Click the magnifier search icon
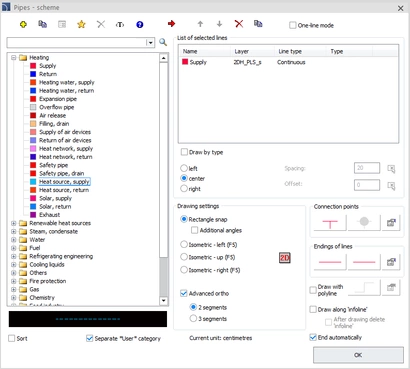This screenshot has height=369, width=410. coord(163,42)
